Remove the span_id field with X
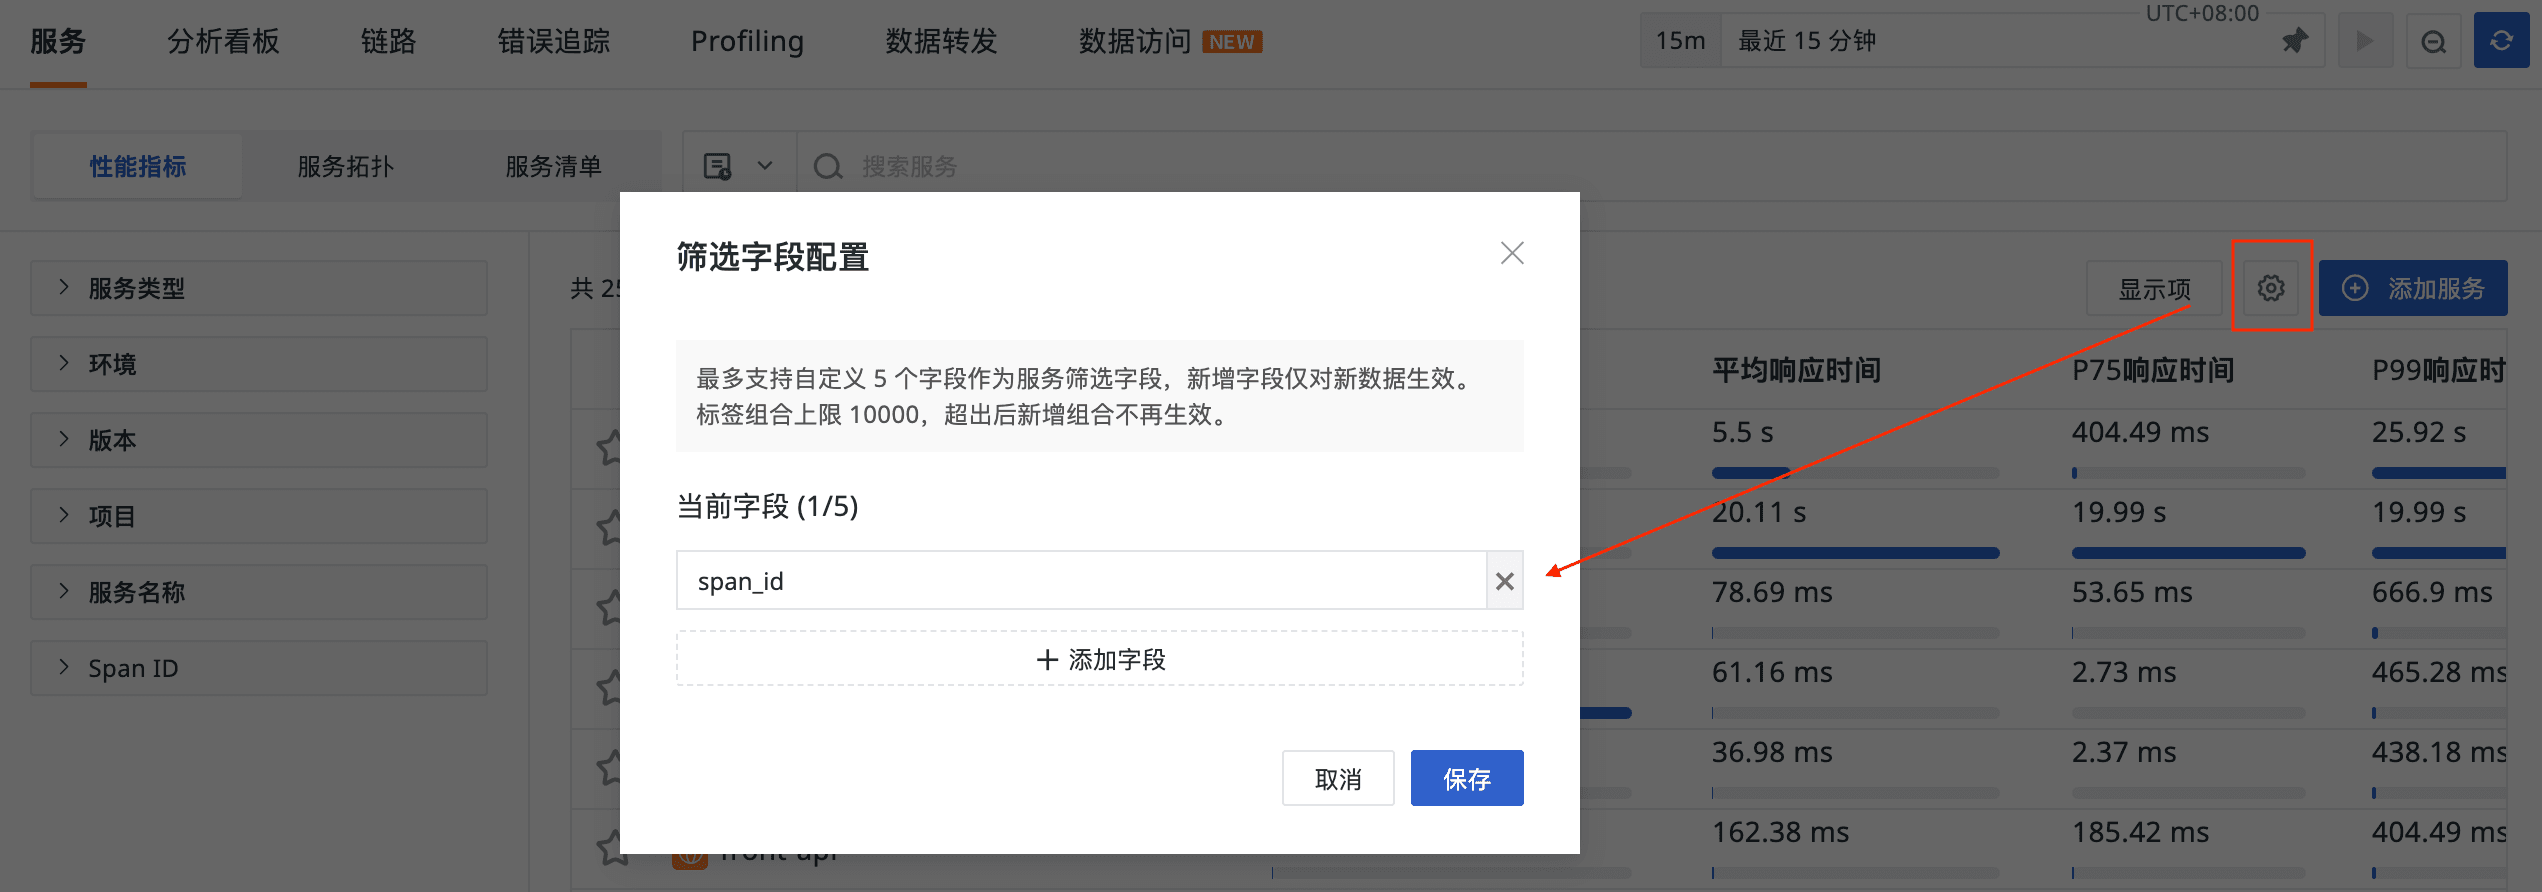 pyautogui.click(x=1504, y=581)
